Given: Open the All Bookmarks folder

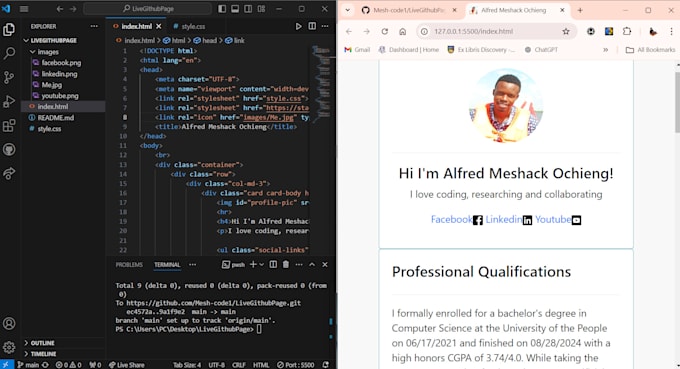Looking at the screenshot, I should [x=651, y=50].
